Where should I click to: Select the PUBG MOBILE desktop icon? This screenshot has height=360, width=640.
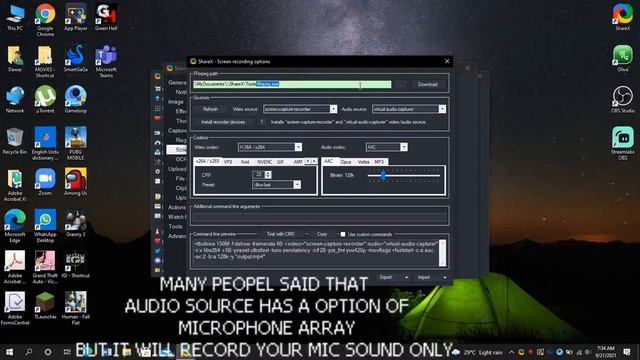click(x=76, y=143)
